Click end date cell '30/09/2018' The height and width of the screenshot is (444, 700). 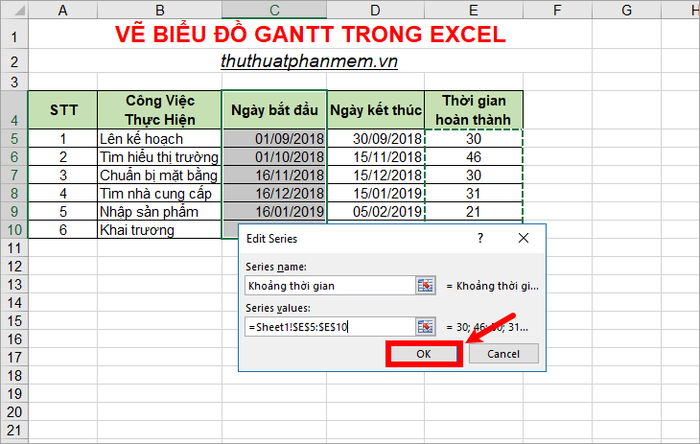click(x=375, y=138)
